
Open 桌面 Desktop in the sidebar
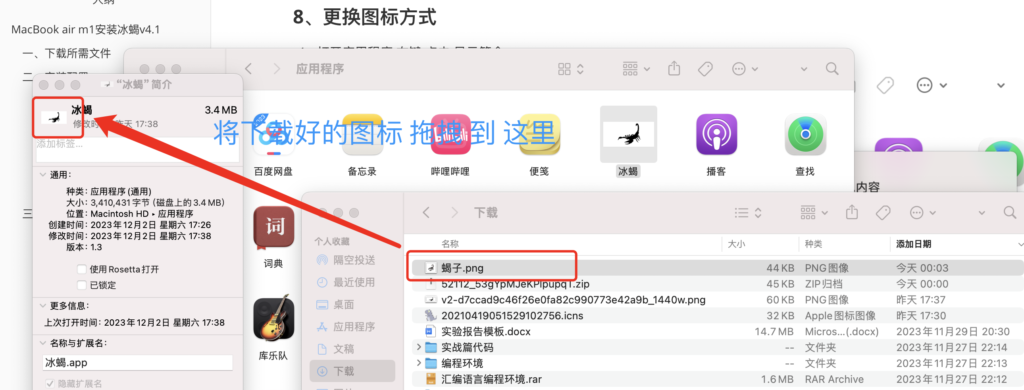click(x=335, y=304)
